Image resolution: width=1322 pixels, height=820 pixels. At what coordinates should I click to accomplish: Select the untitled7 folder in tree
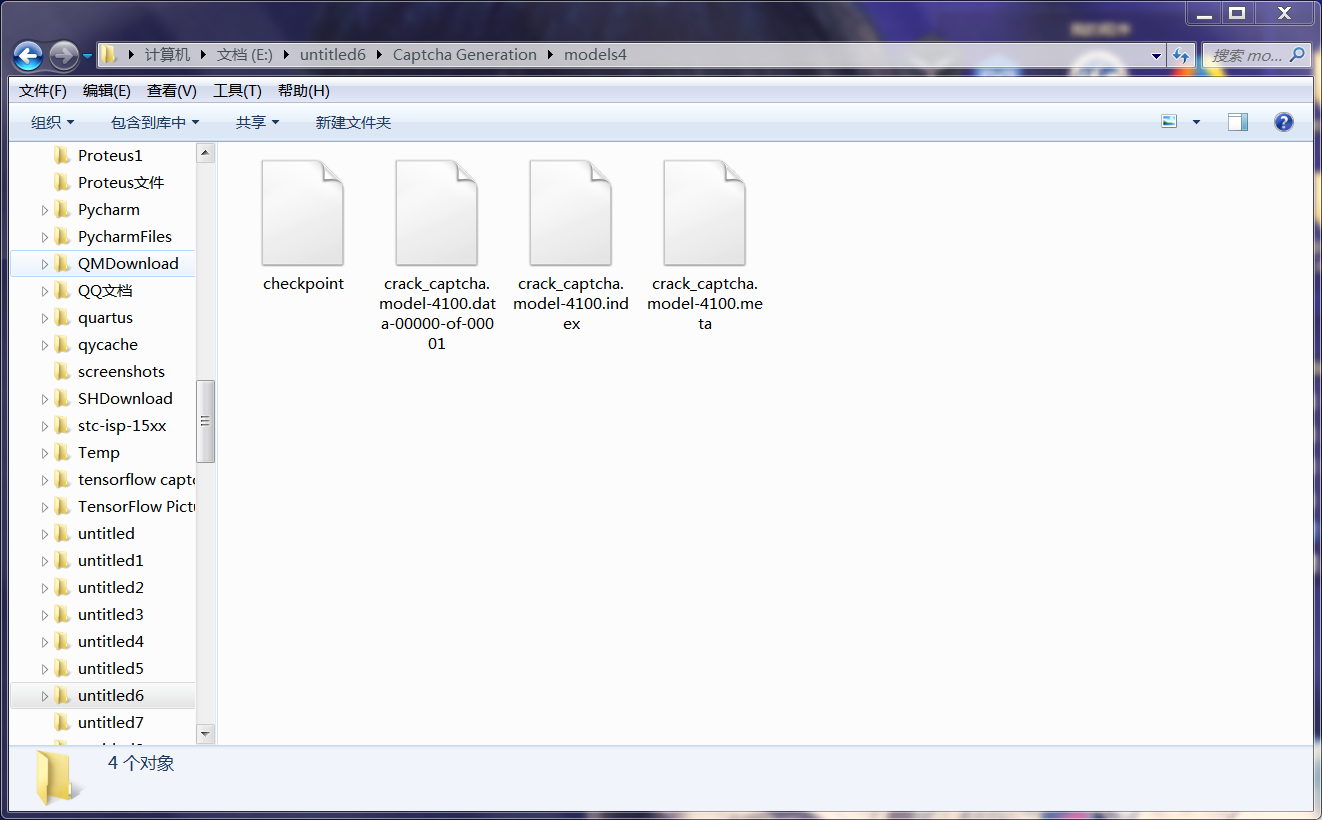click(111, 723)
